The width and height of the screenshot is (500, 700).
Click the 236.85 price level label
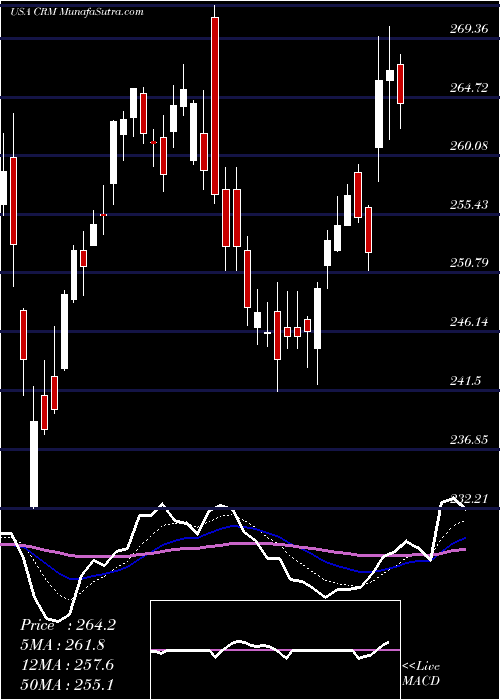coord(468,440)
